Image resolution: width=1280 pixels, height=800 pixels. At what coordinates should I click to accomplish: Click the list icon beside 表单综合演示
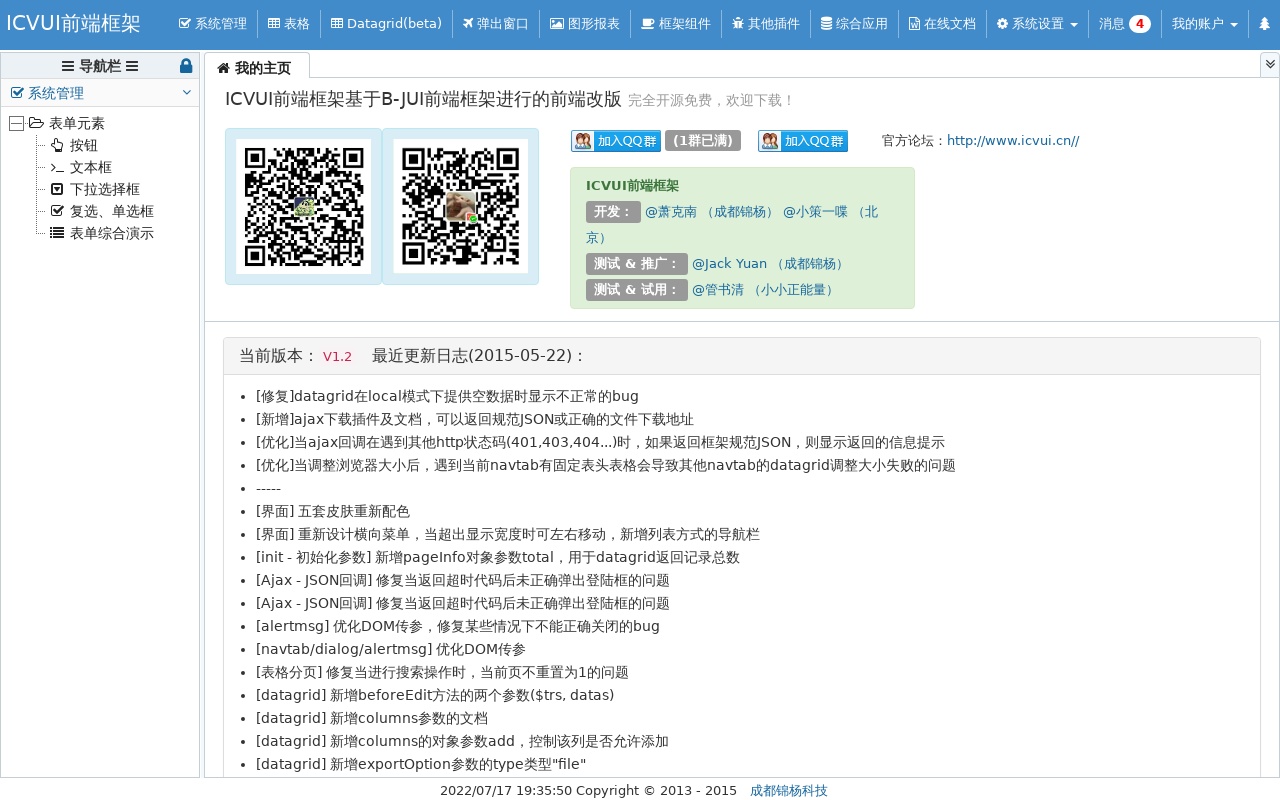click(x=57, y=233)
